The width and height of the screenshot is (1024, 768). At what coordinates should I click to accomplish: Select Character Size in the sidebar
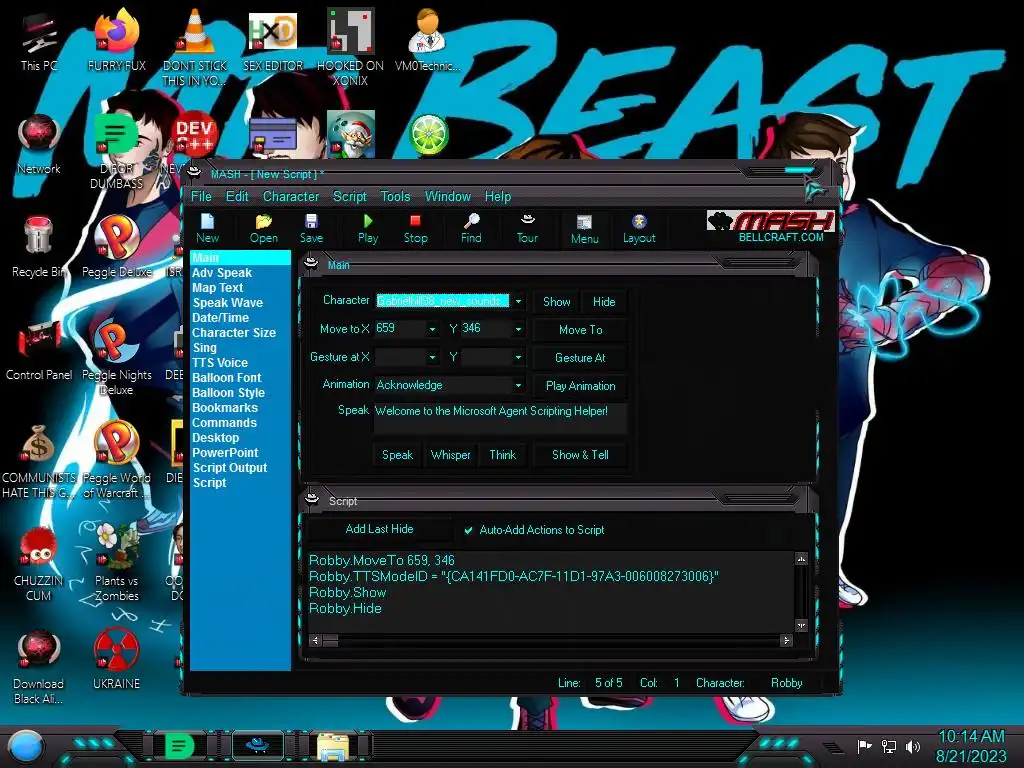pos(234,333)
